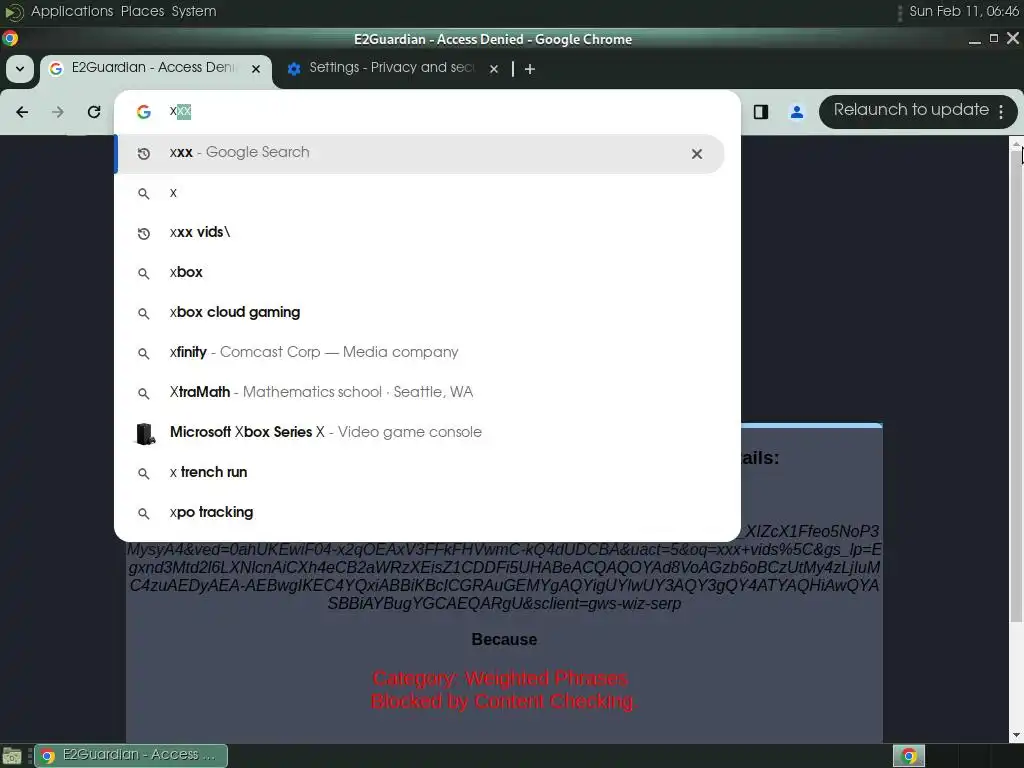Viewport: 1024px width, 768px height.
Task: Open the Places menu
Action: click(142, 11)
